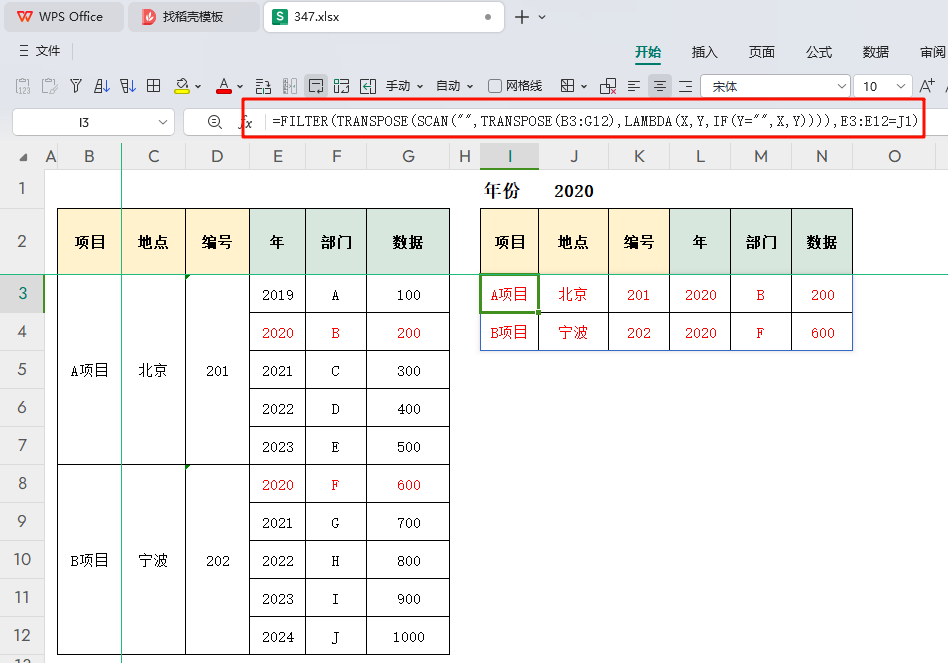Click the fill color bucket icon

point(181,86)
